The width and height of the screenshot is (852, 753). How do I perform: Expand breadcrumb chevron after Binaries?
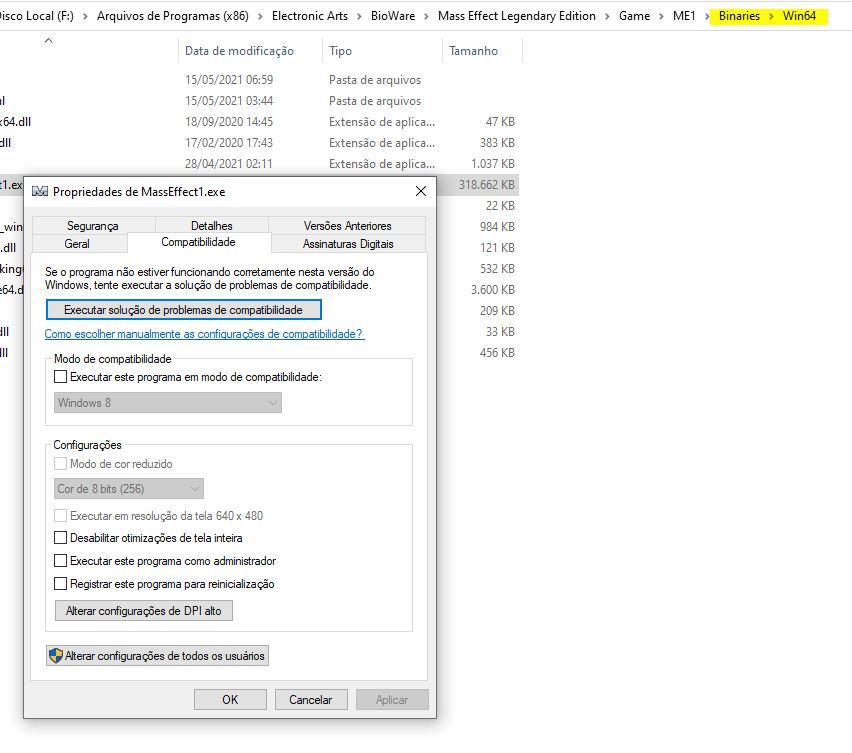point(772,16)
